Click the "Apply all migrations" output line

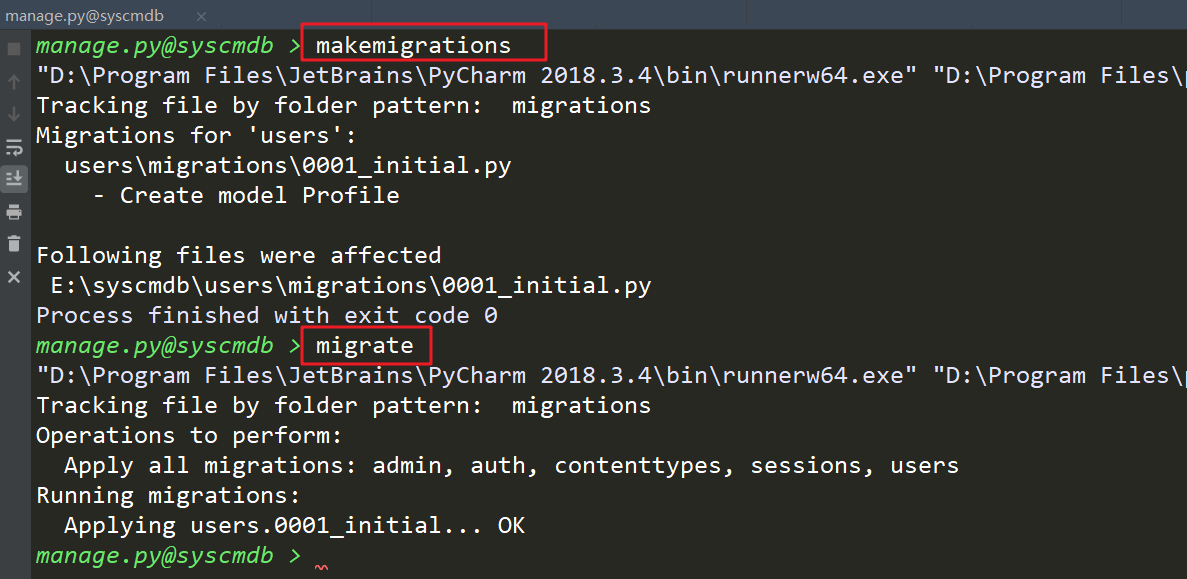[511, 466]
